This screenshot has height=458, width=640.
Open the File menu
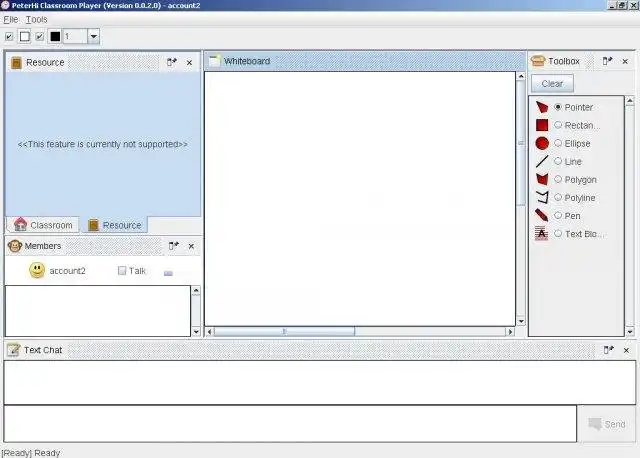[11, 19]
